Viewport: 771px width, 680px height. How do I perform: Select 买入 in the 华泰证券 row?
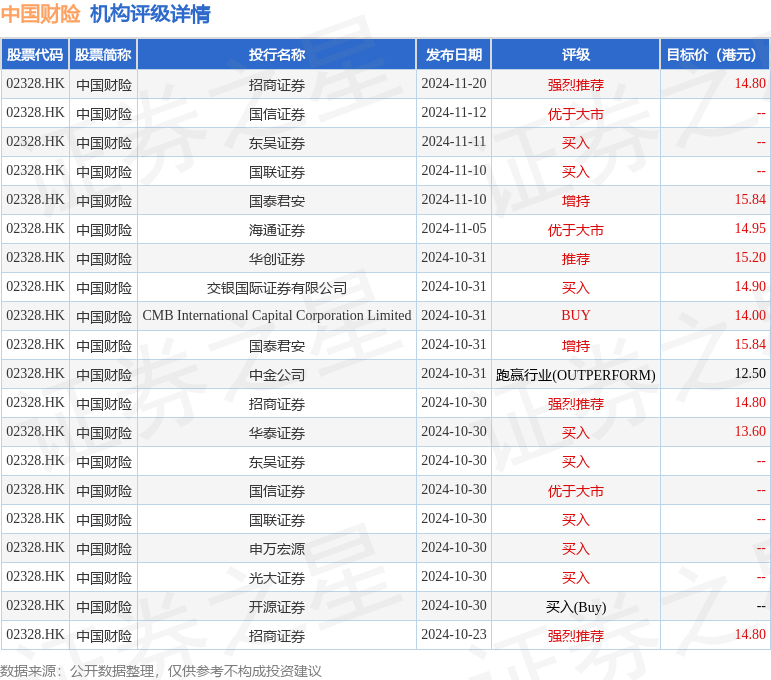576,433
